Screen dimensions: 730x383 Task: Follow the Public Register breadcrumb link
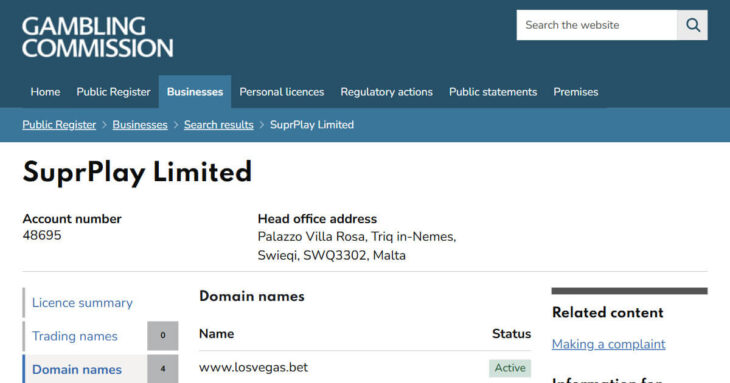click(59, 125)
